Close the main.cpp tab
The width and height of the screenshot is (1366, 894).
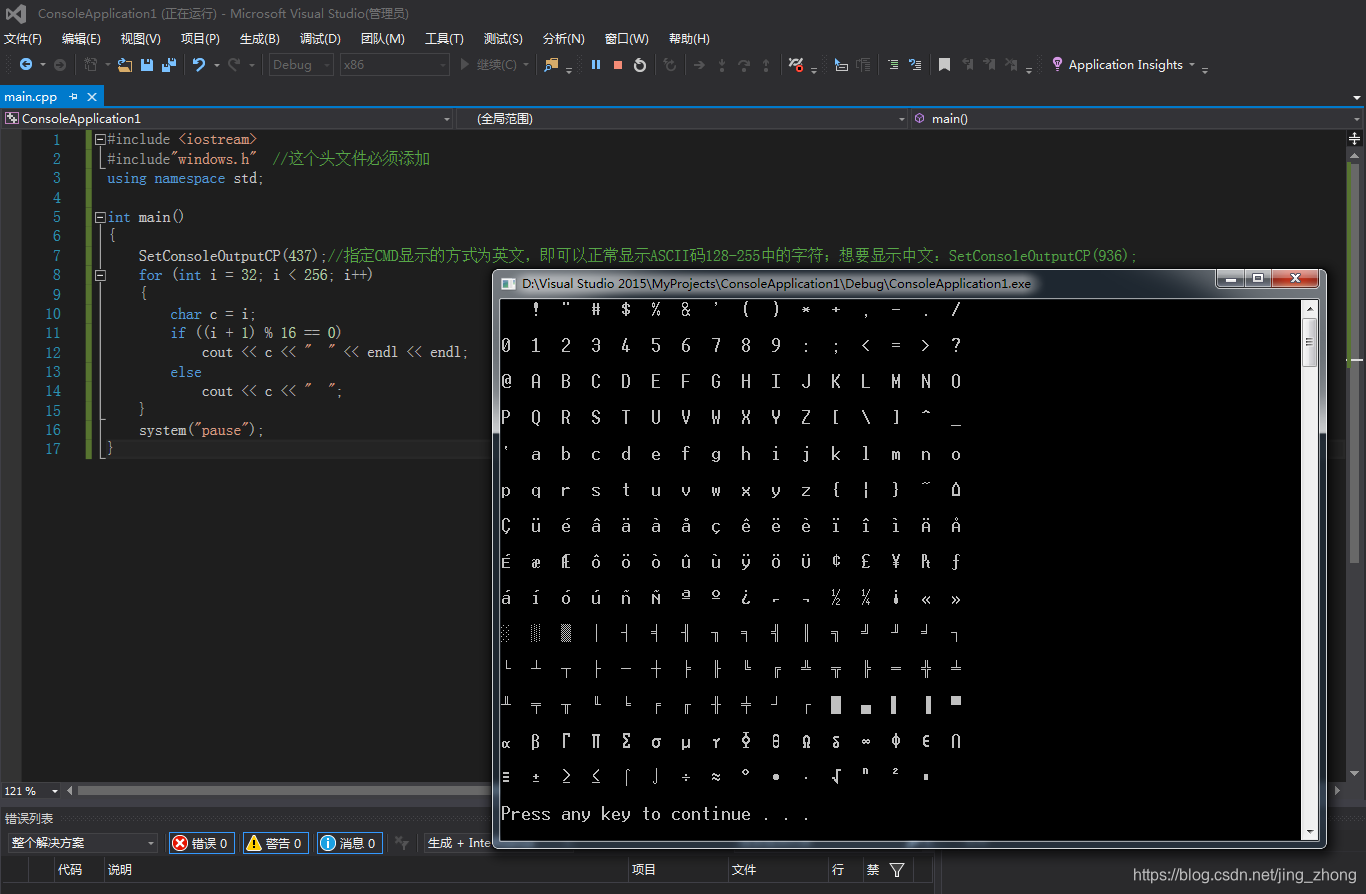point(91,97)
